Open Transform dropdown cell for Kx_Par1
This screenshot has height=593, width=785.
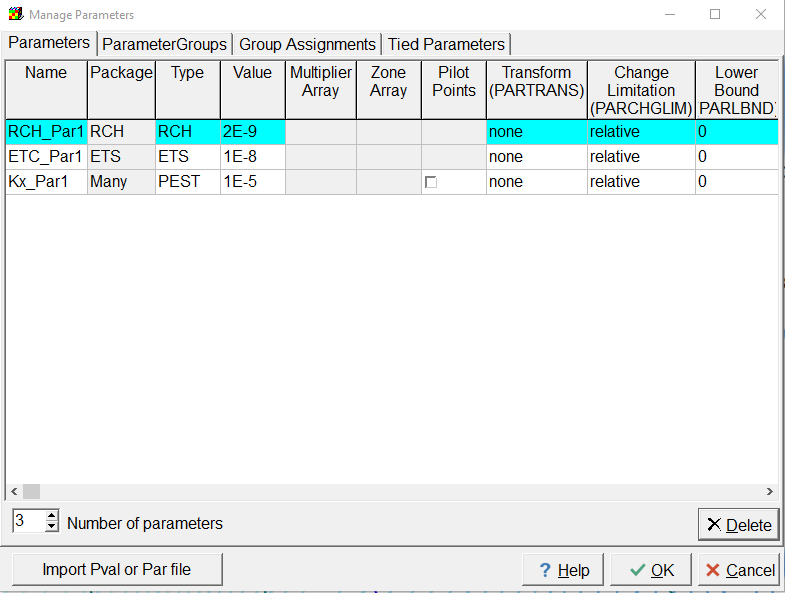[537, 182]
